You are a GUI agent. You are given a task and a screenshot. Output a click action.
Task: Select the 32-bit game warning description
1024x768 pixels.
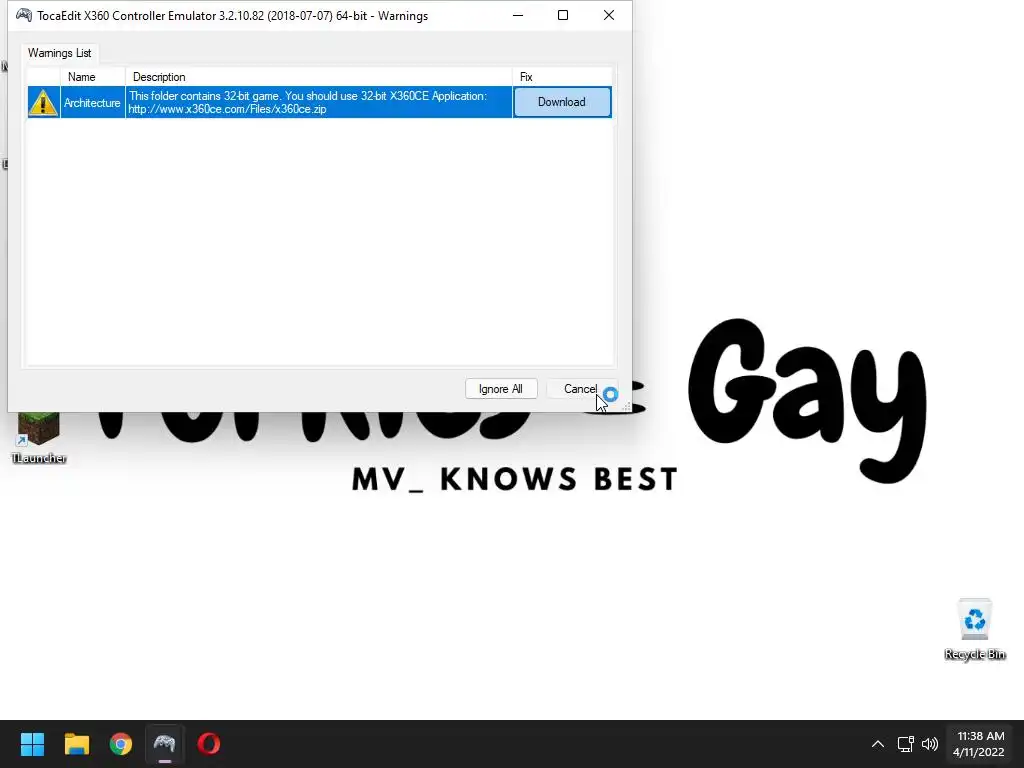pyautogui.click(x=319, y=103)
